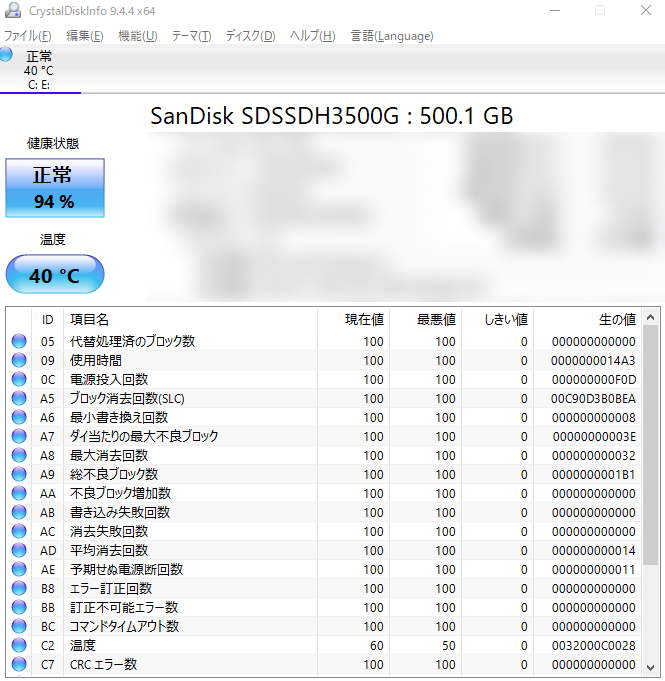Screen dimensions: 665x681
Task: Open the 編集(E) menu
Action: (x=85, y=36)
